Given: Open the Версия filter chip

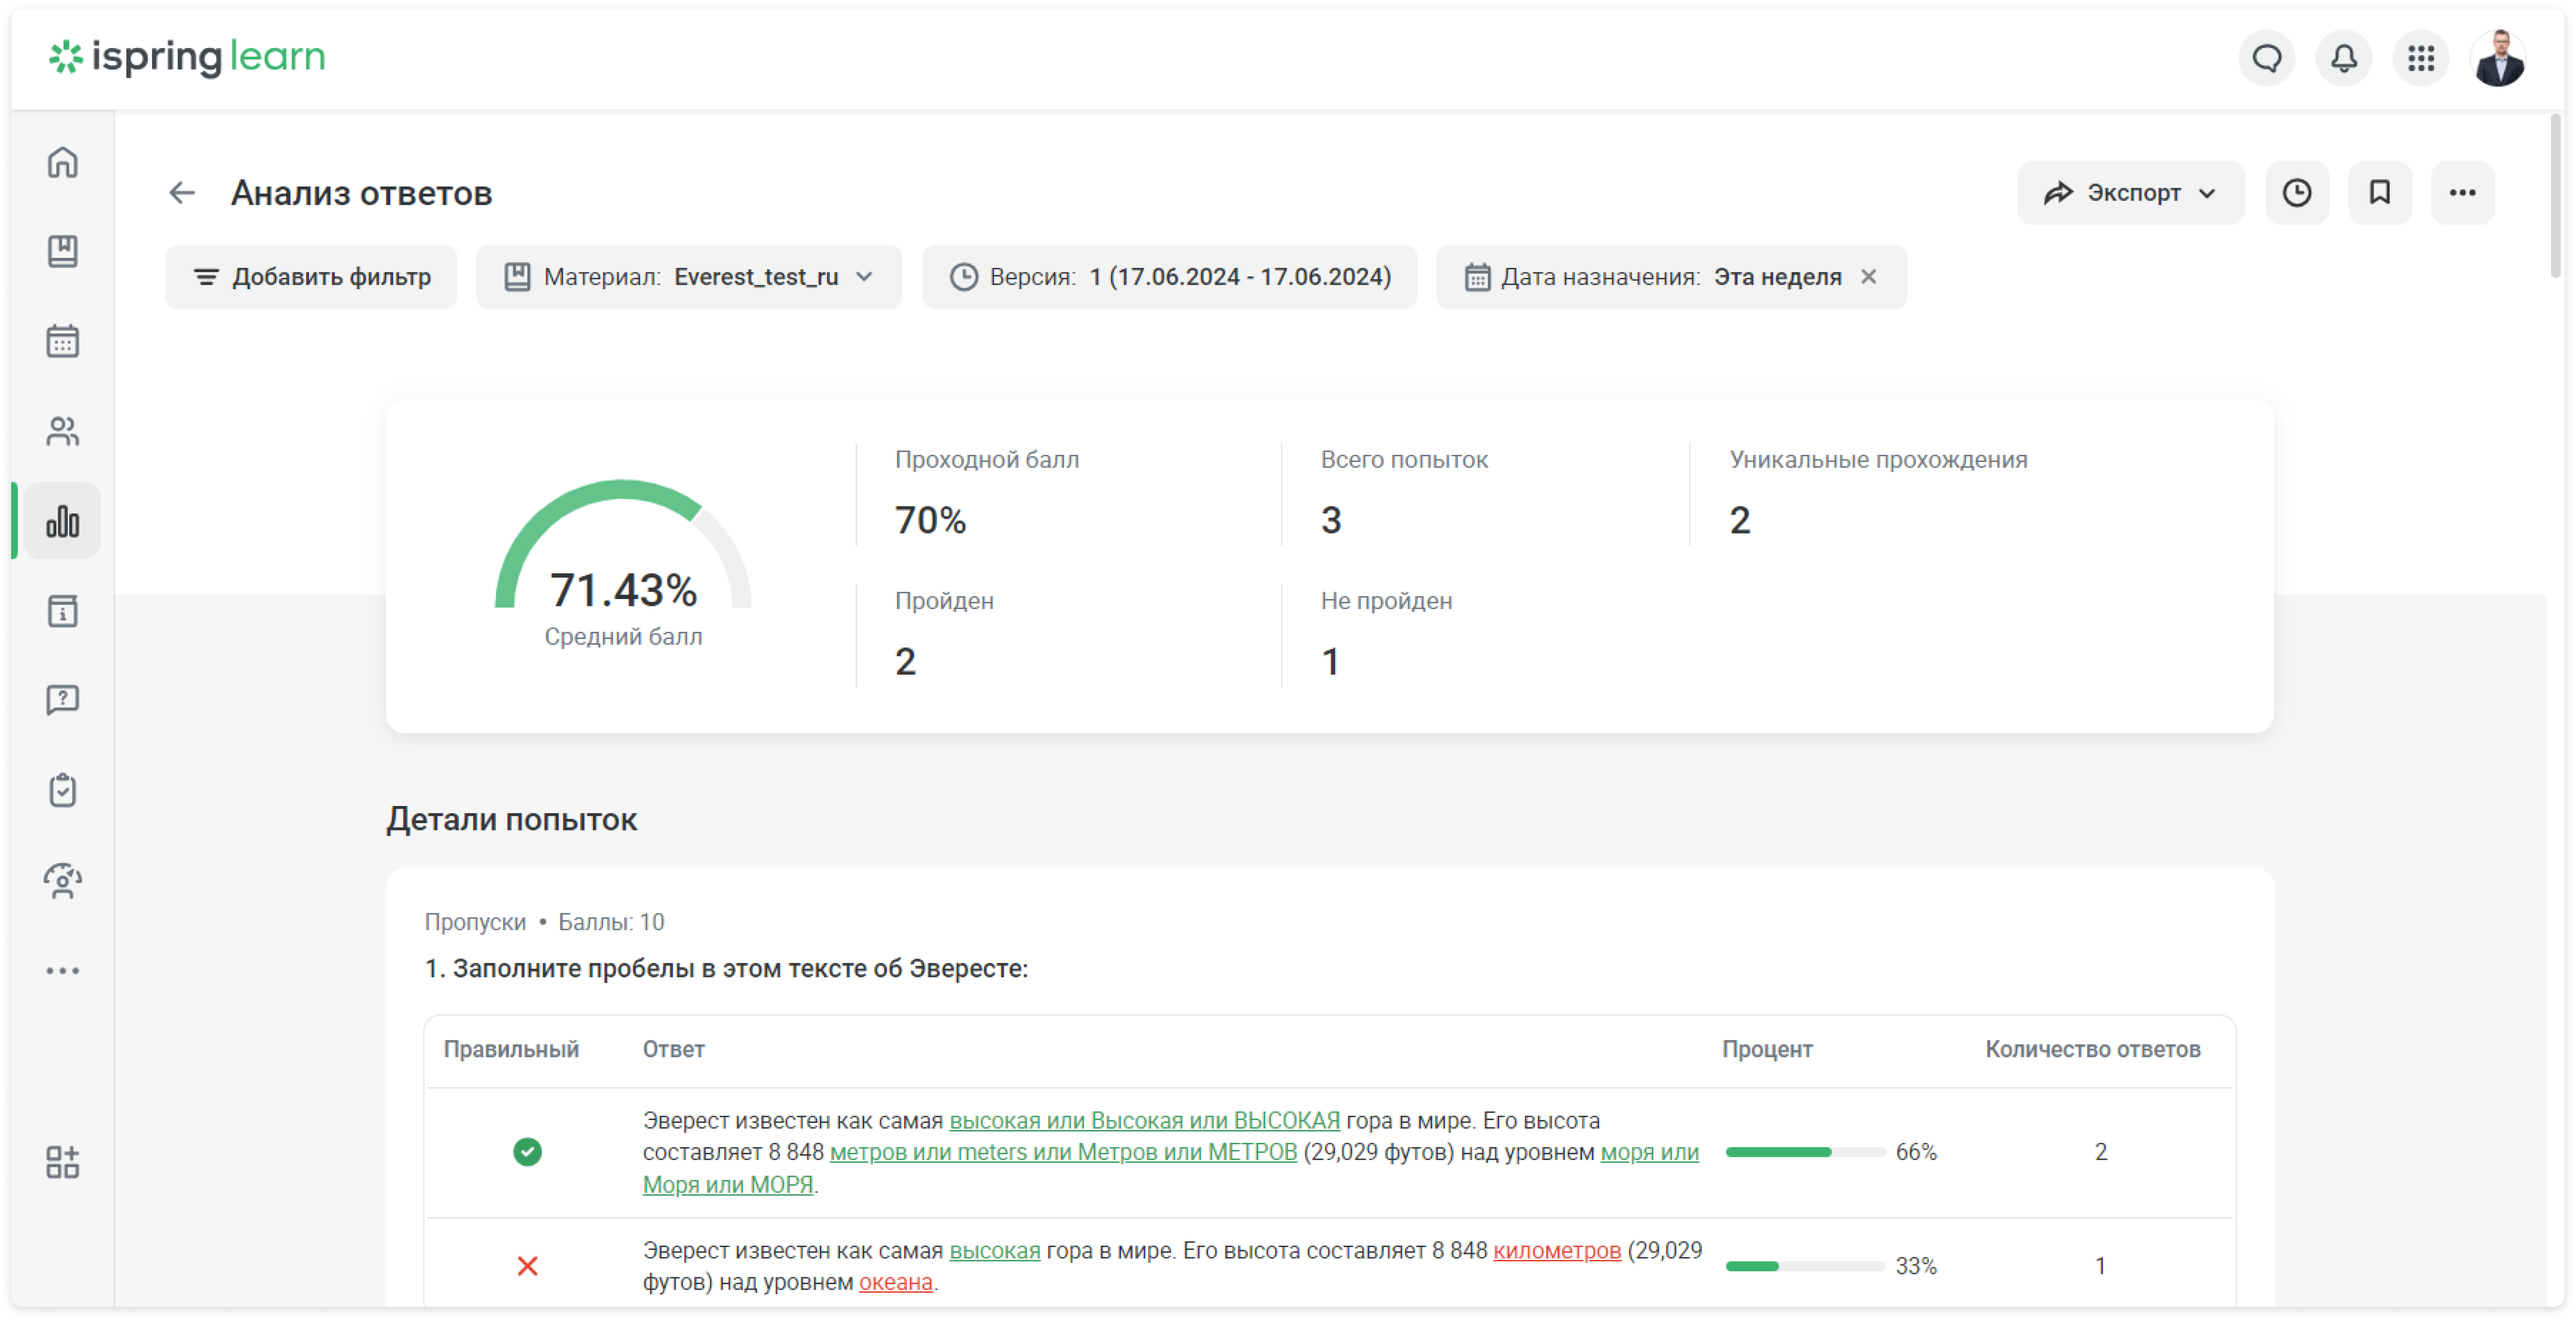Looking at the screenshot, I should 1169,277.
